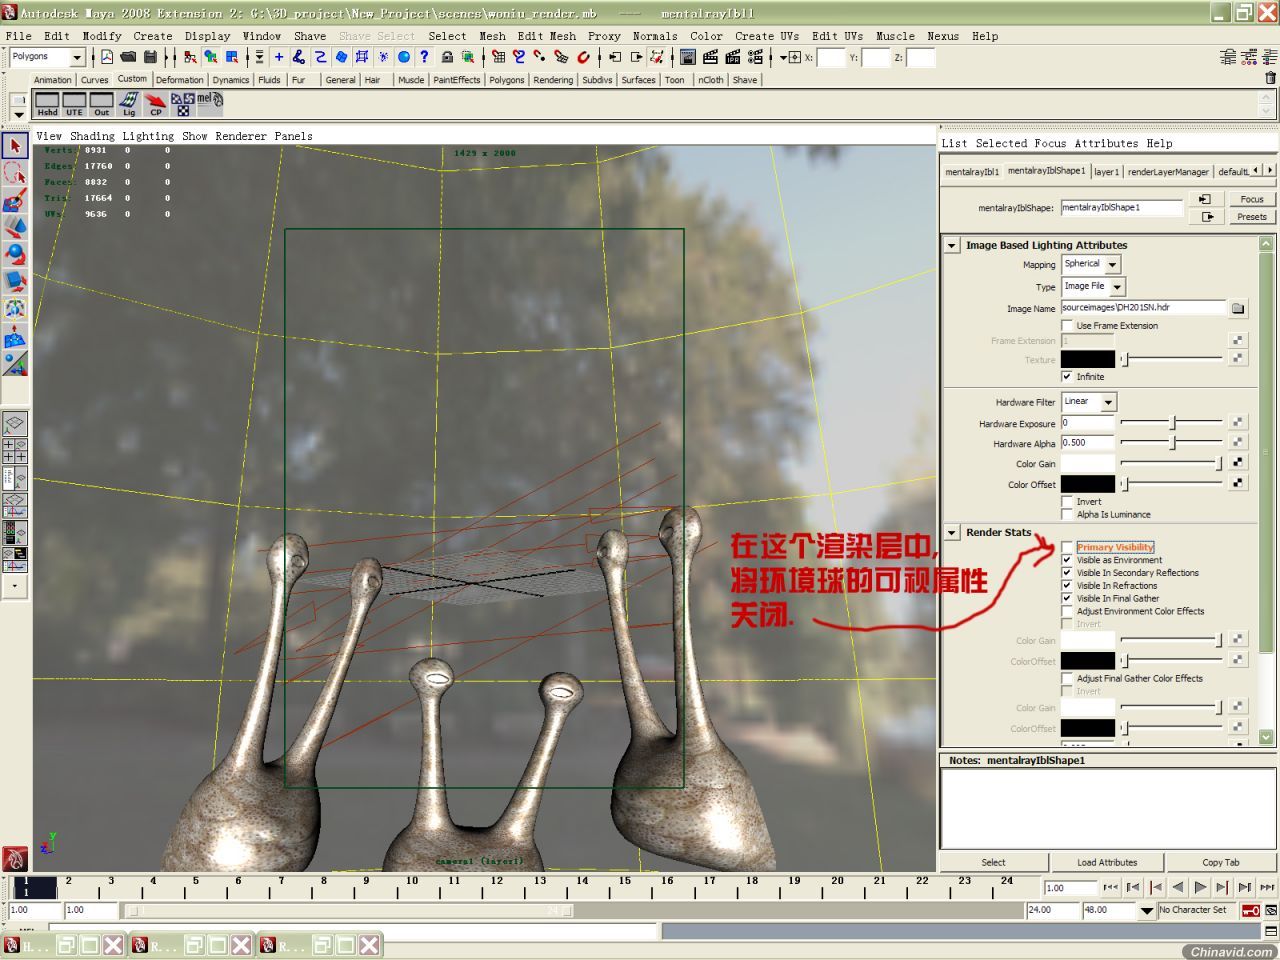Open file browser for Image Name
The image size is (1280, 960).
coord(1238,308)
